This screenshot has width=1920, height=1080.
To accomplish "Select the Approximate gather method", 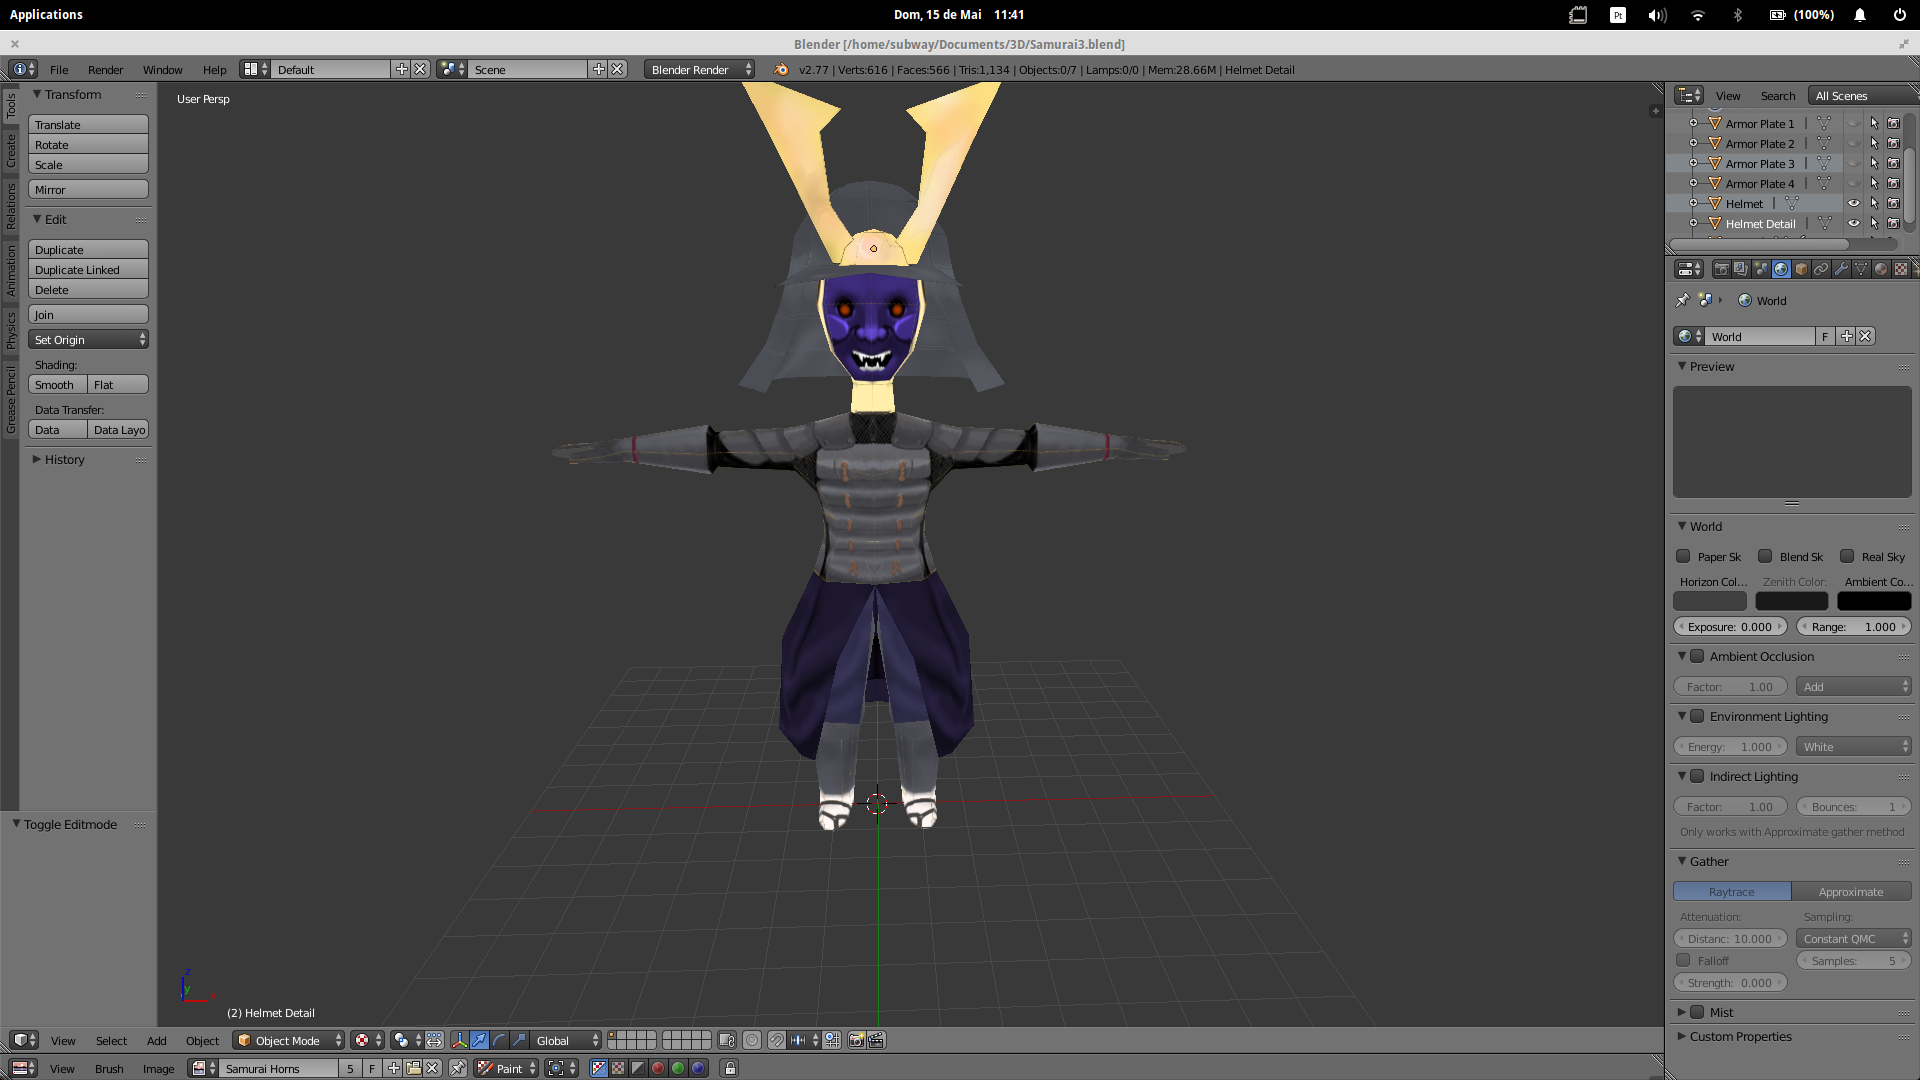I will 1851,891.
